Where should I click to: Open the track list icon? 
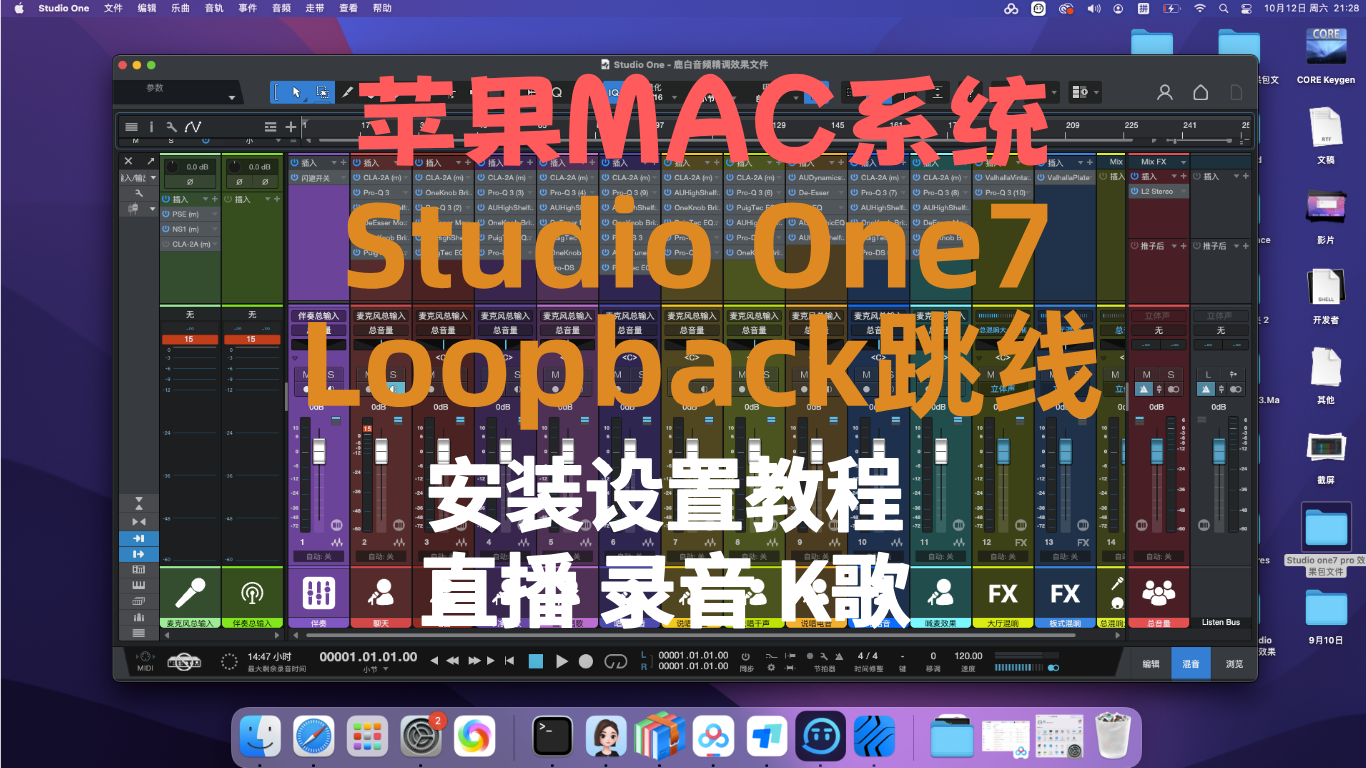[x=131, y=127]
